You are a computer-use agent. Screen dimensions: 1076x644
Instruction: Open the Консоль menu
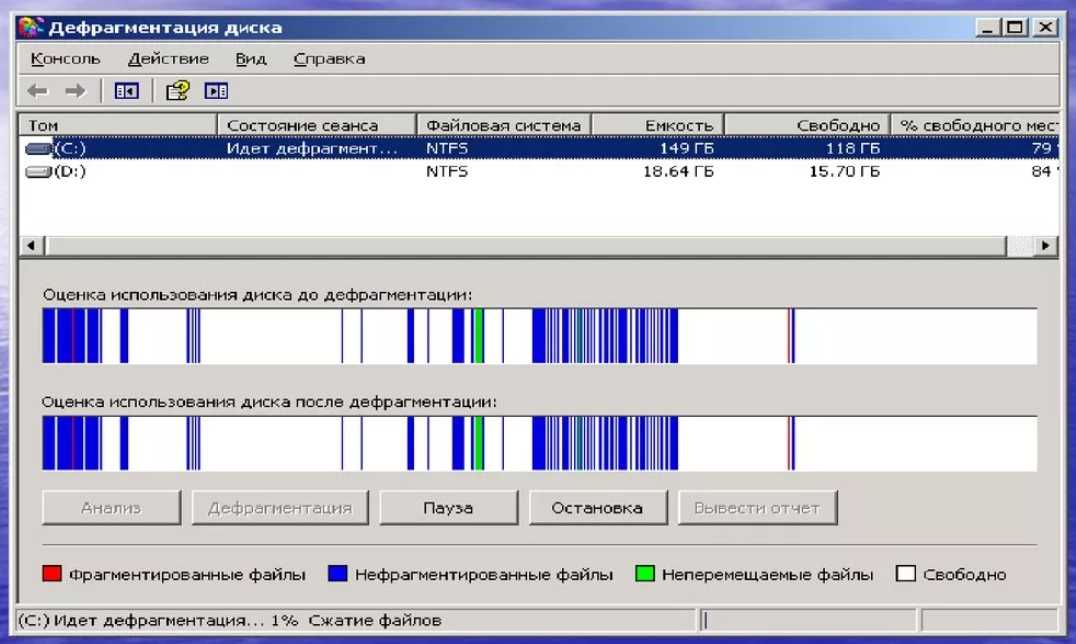click(x=65, y=59)
